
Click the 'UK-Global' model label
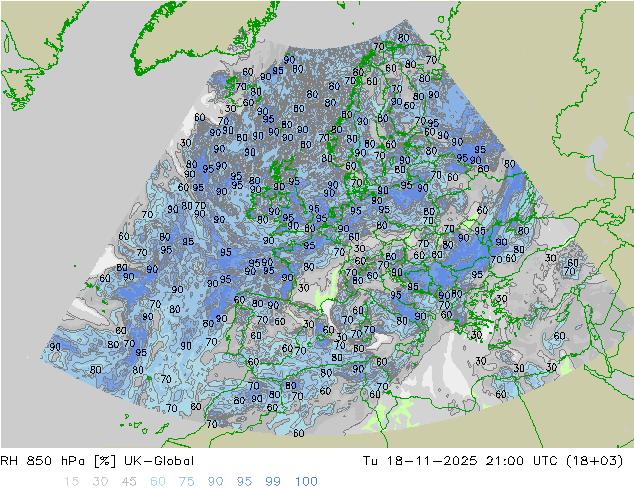click(x=159, y=461)
